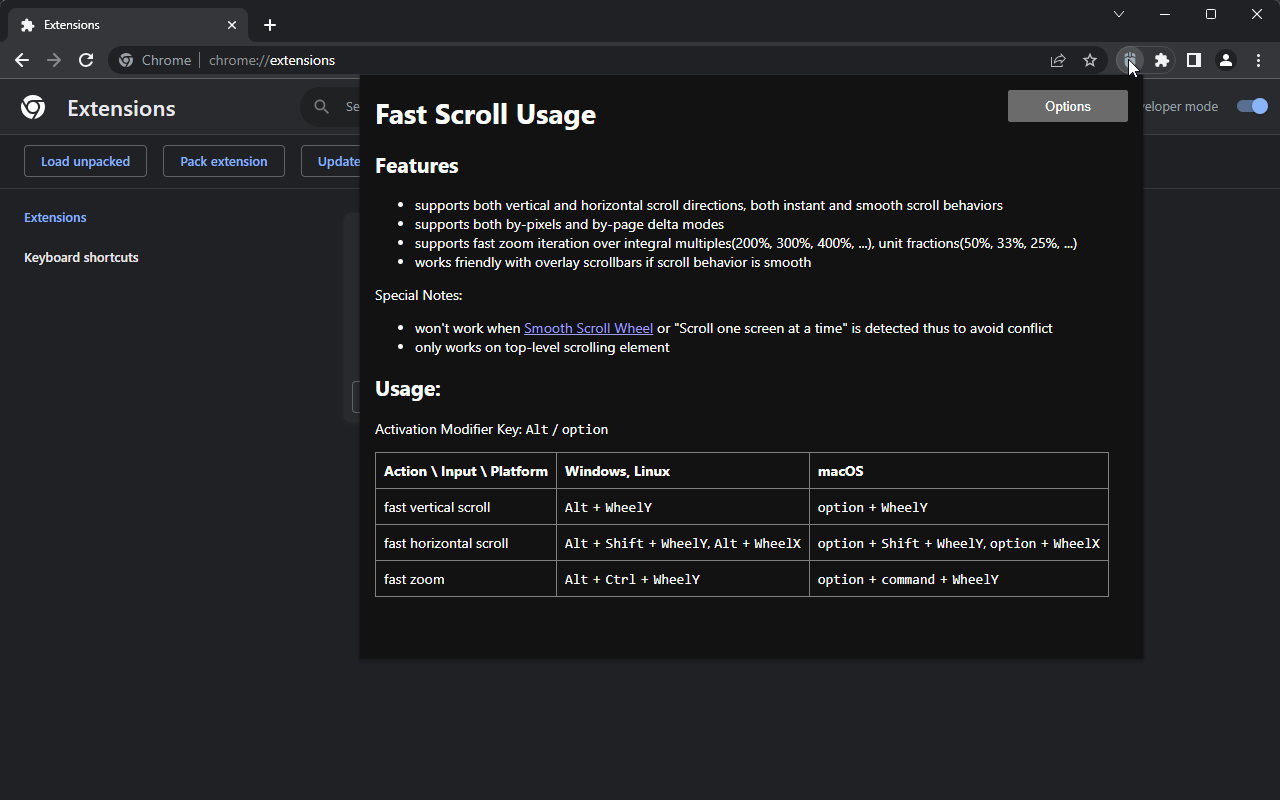This screenshot has width=1280, height=800.
Task: Reload the page using refresh icon
Action: click(x=86, y=60)
